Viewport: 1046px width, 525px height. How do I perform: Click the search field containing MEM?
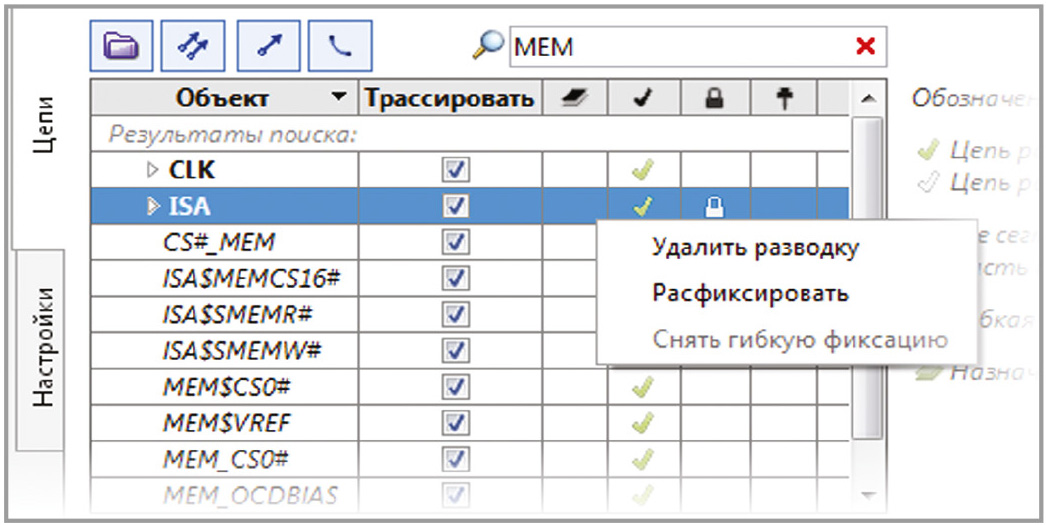pos(680,46)
